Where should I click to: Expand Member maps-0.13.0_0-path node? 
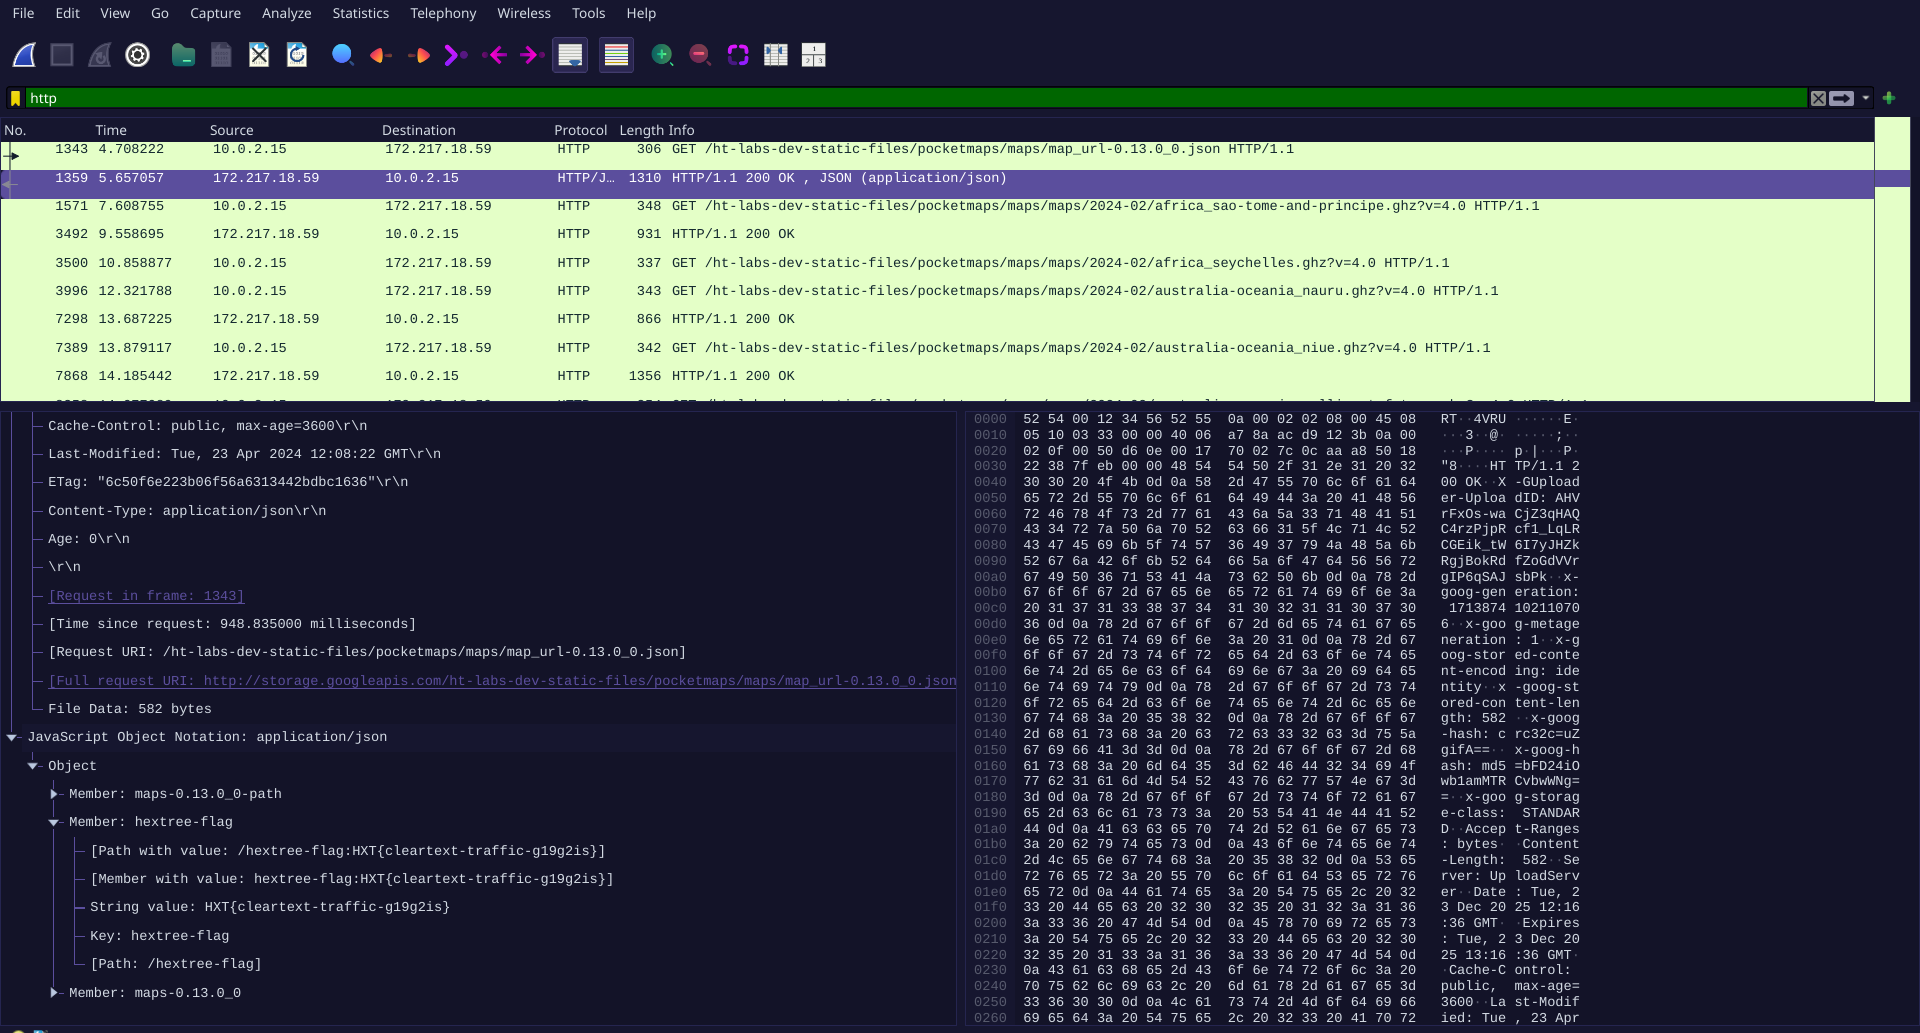54,794
